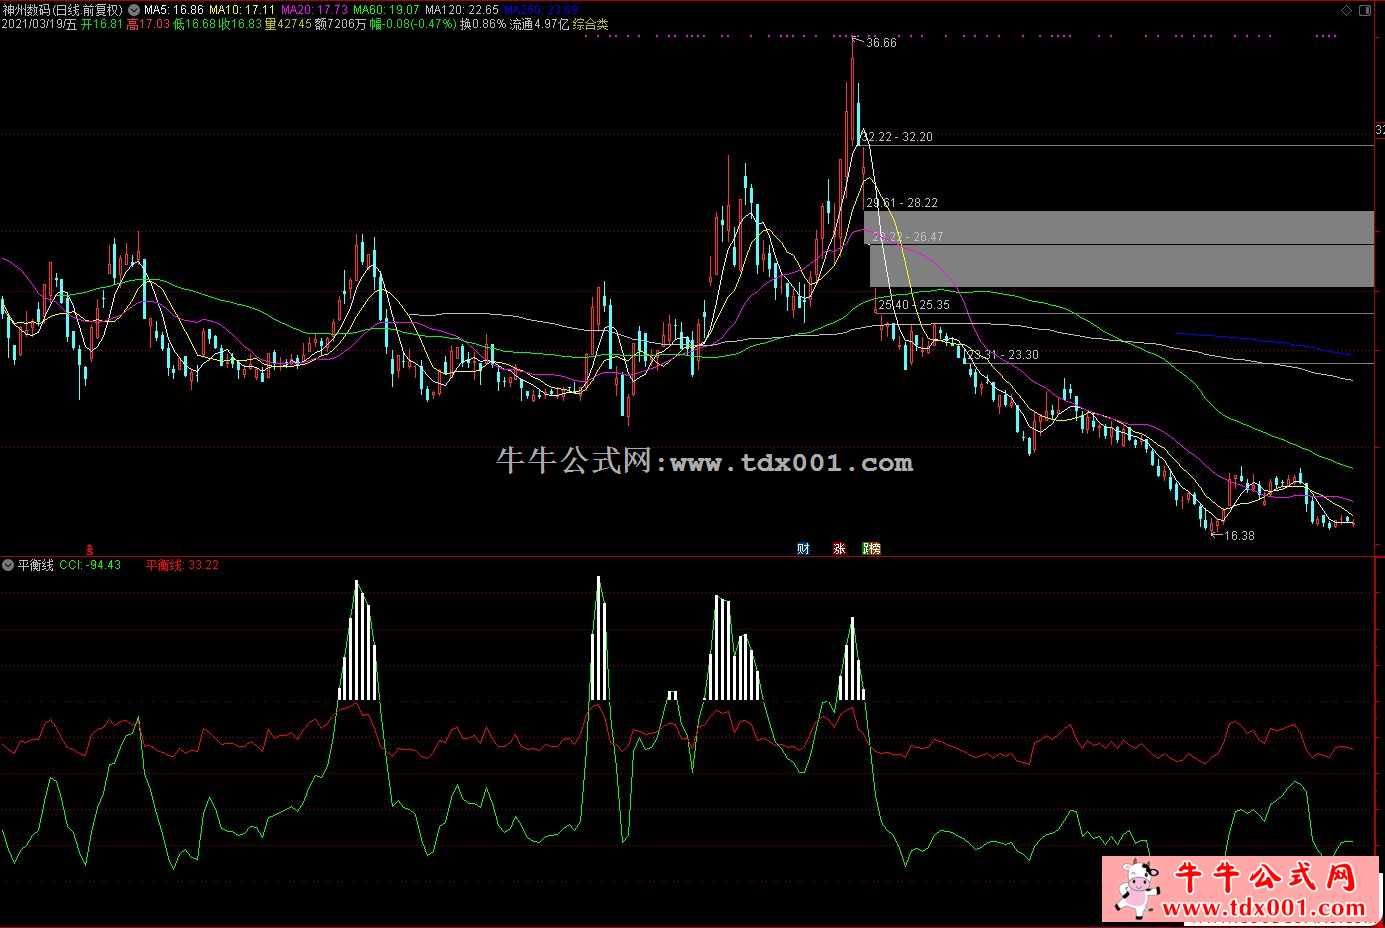This screenshot has height=928, width=1385.
Task: Toggle the side panel icon at top right
Action: (x=1366, y=10)
